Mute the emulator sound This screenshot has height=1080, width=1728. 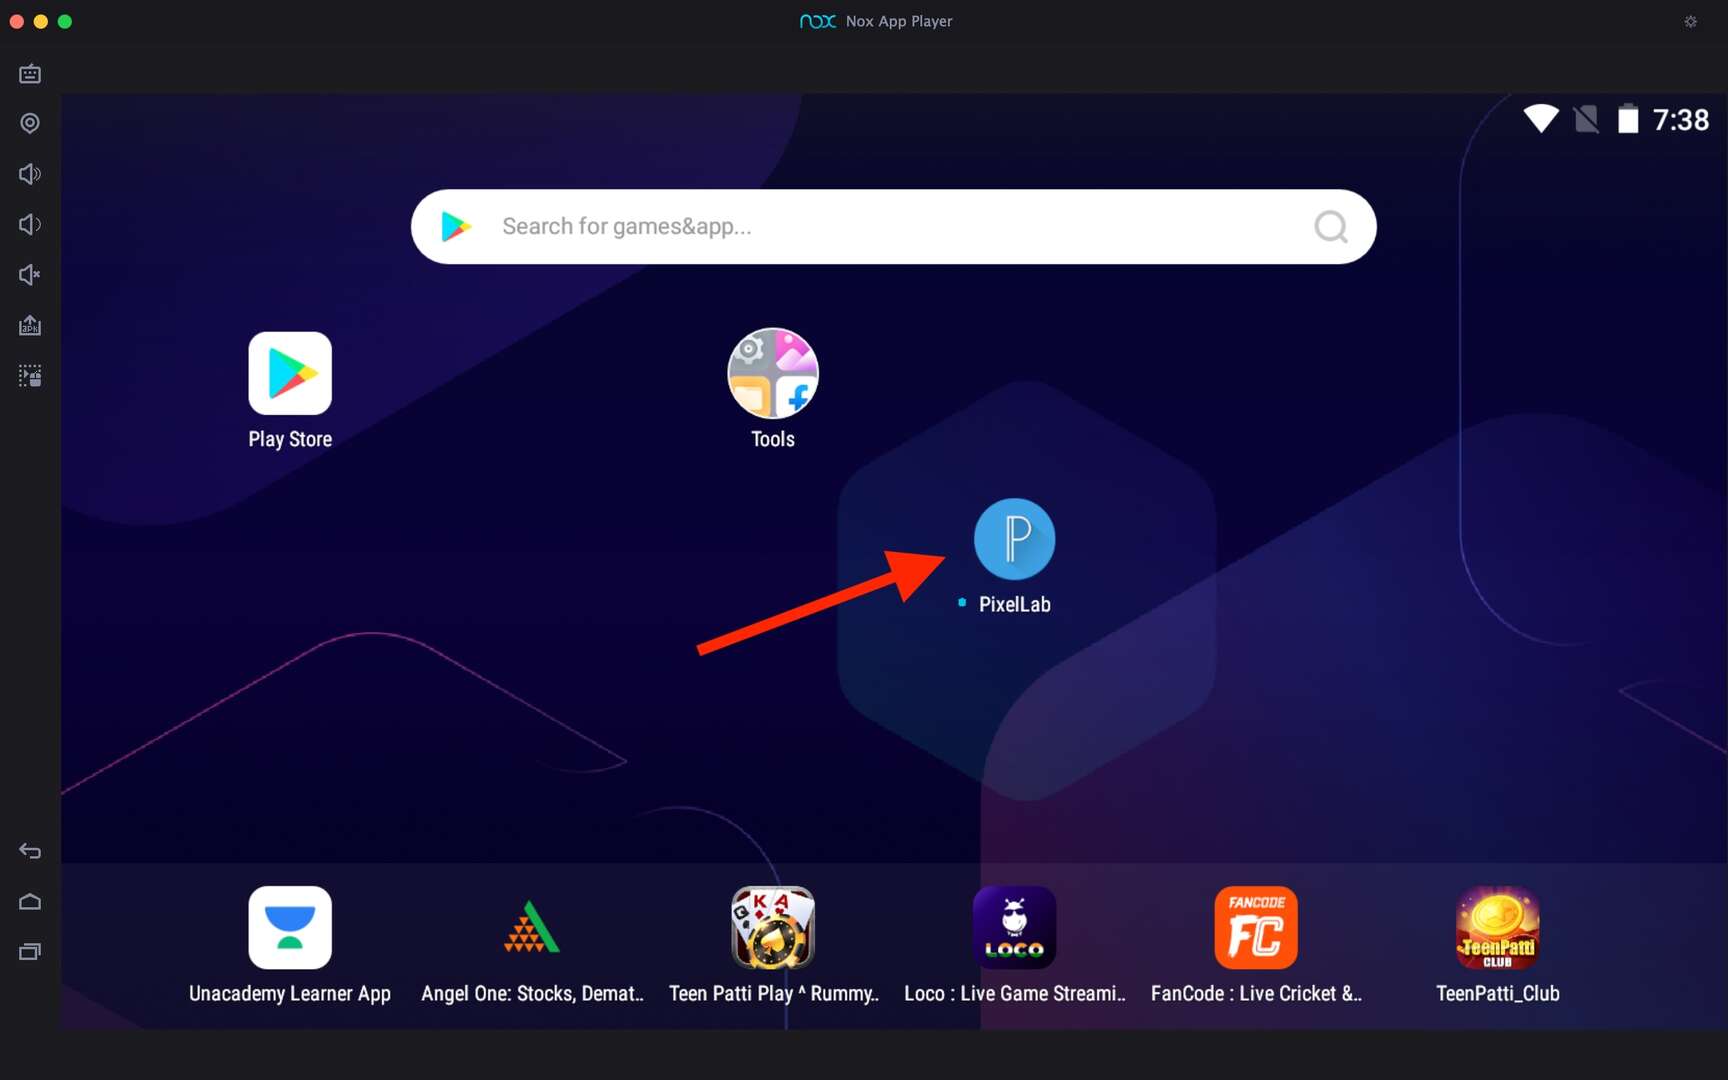click(29, 275)
